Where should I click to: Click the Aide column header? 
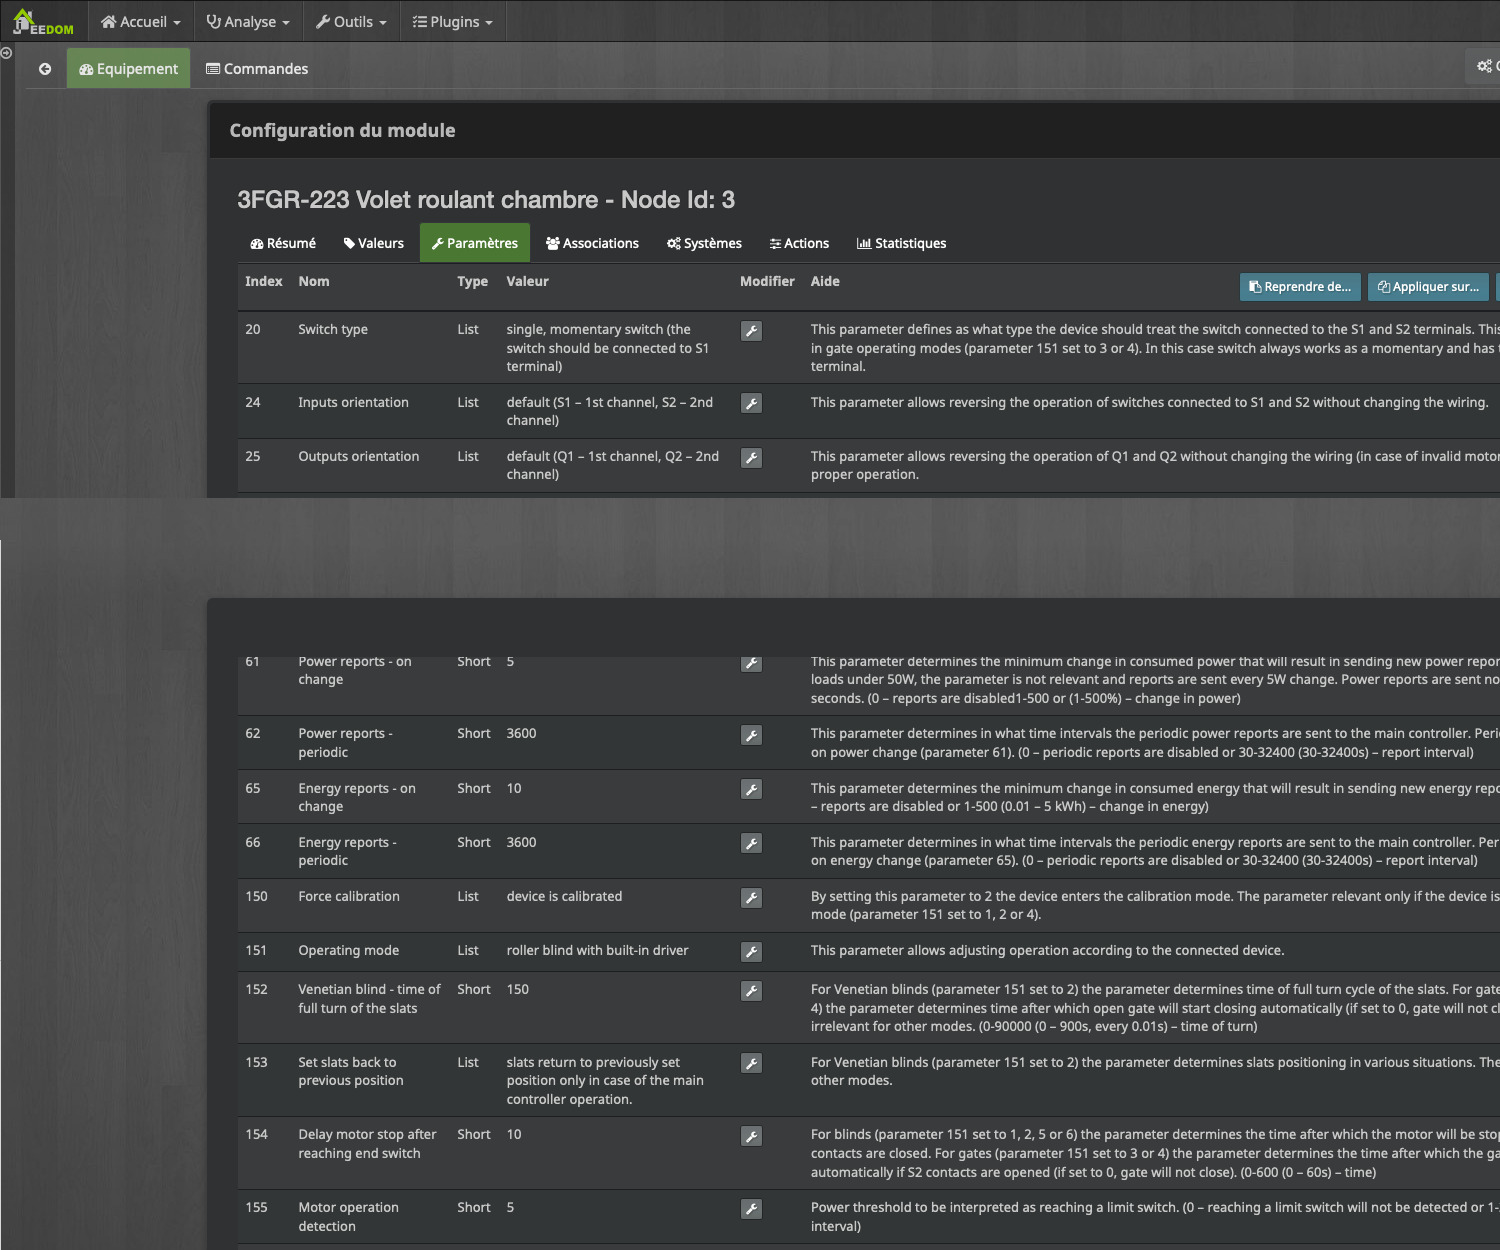[825, 281]
